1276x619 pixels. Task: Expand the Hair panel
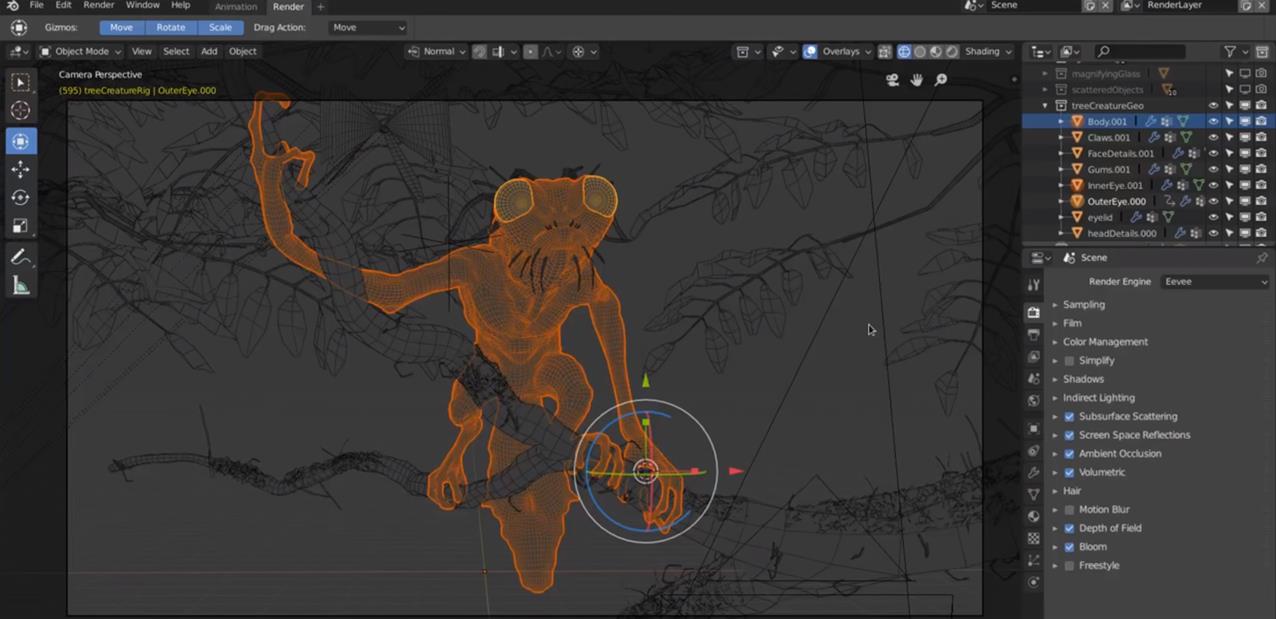(1072, 491)
